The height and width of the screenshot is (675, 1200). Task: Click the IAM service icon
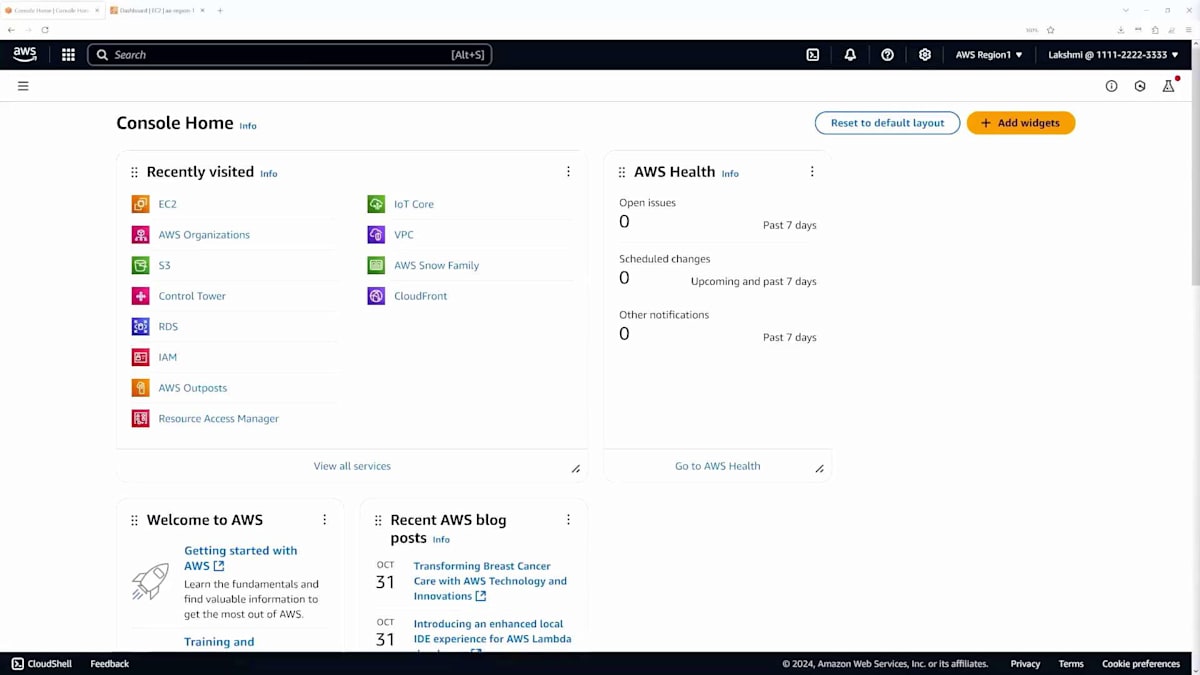point(140,357)
